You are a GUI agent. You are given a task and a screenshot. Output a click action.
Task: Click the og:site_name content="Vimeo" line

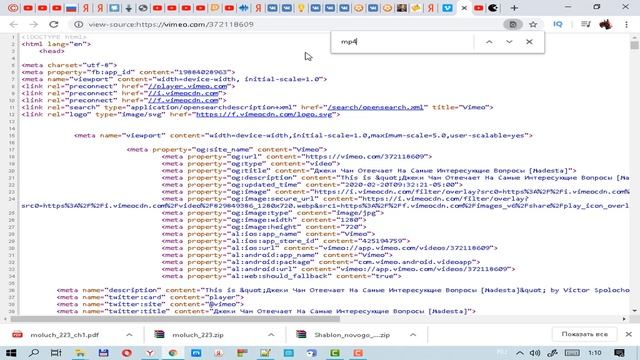[x=227, y=149]
